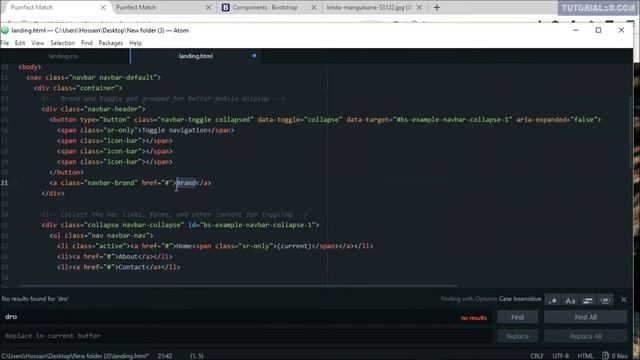The height and width of the screenshot is (360, 640).
Task: Switch to the landing.html editor tab
Action: point(196,56)
